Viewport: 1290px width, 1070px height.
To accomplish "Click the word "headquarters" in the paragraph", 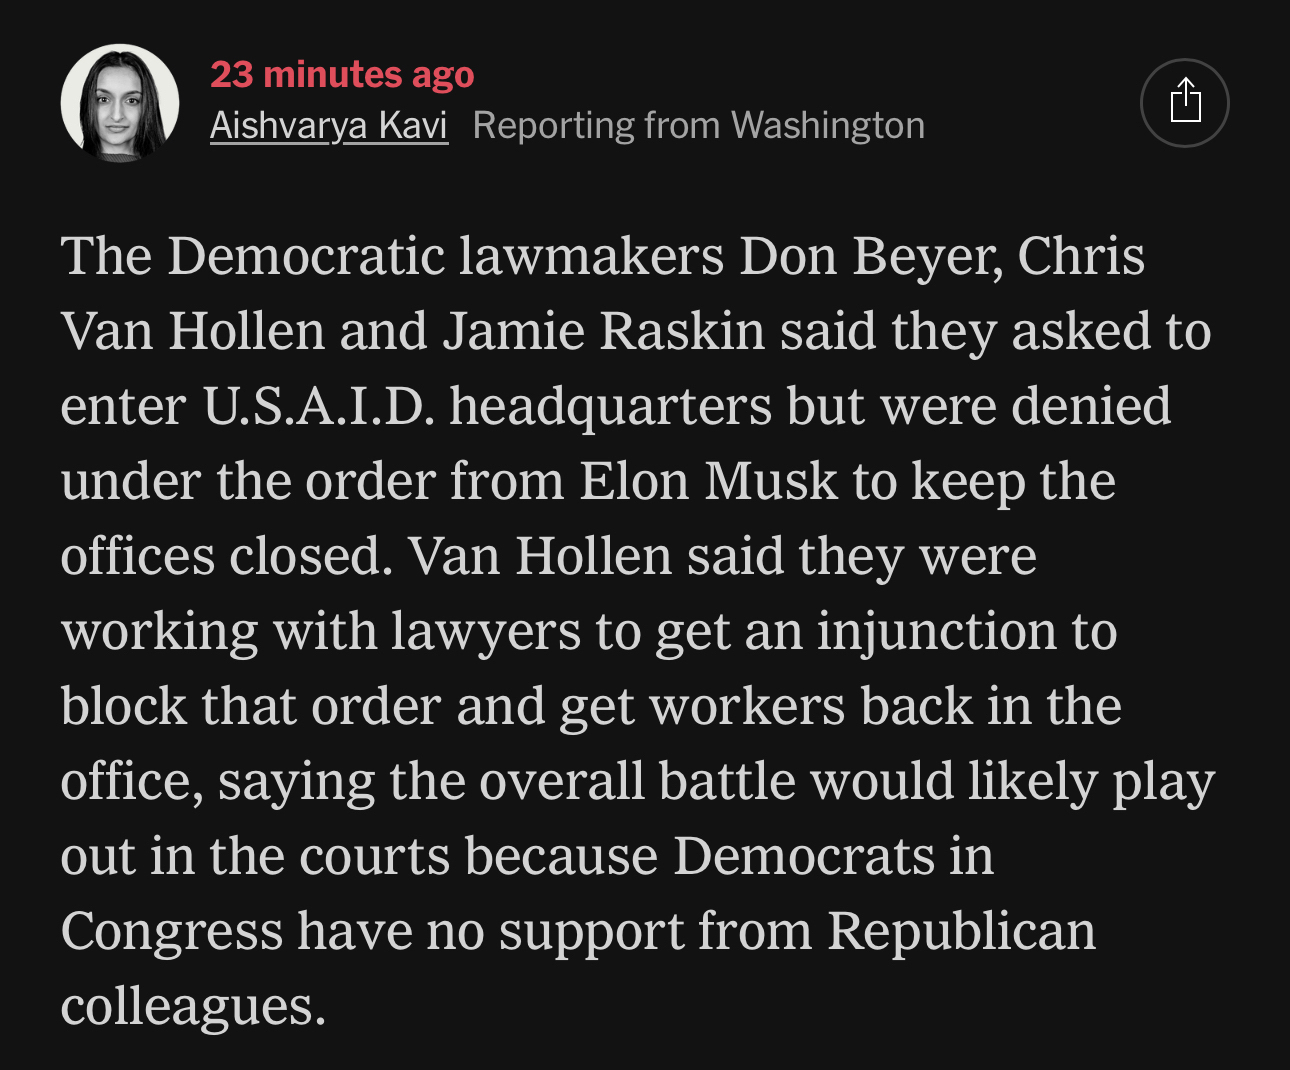I will [610, 406].
